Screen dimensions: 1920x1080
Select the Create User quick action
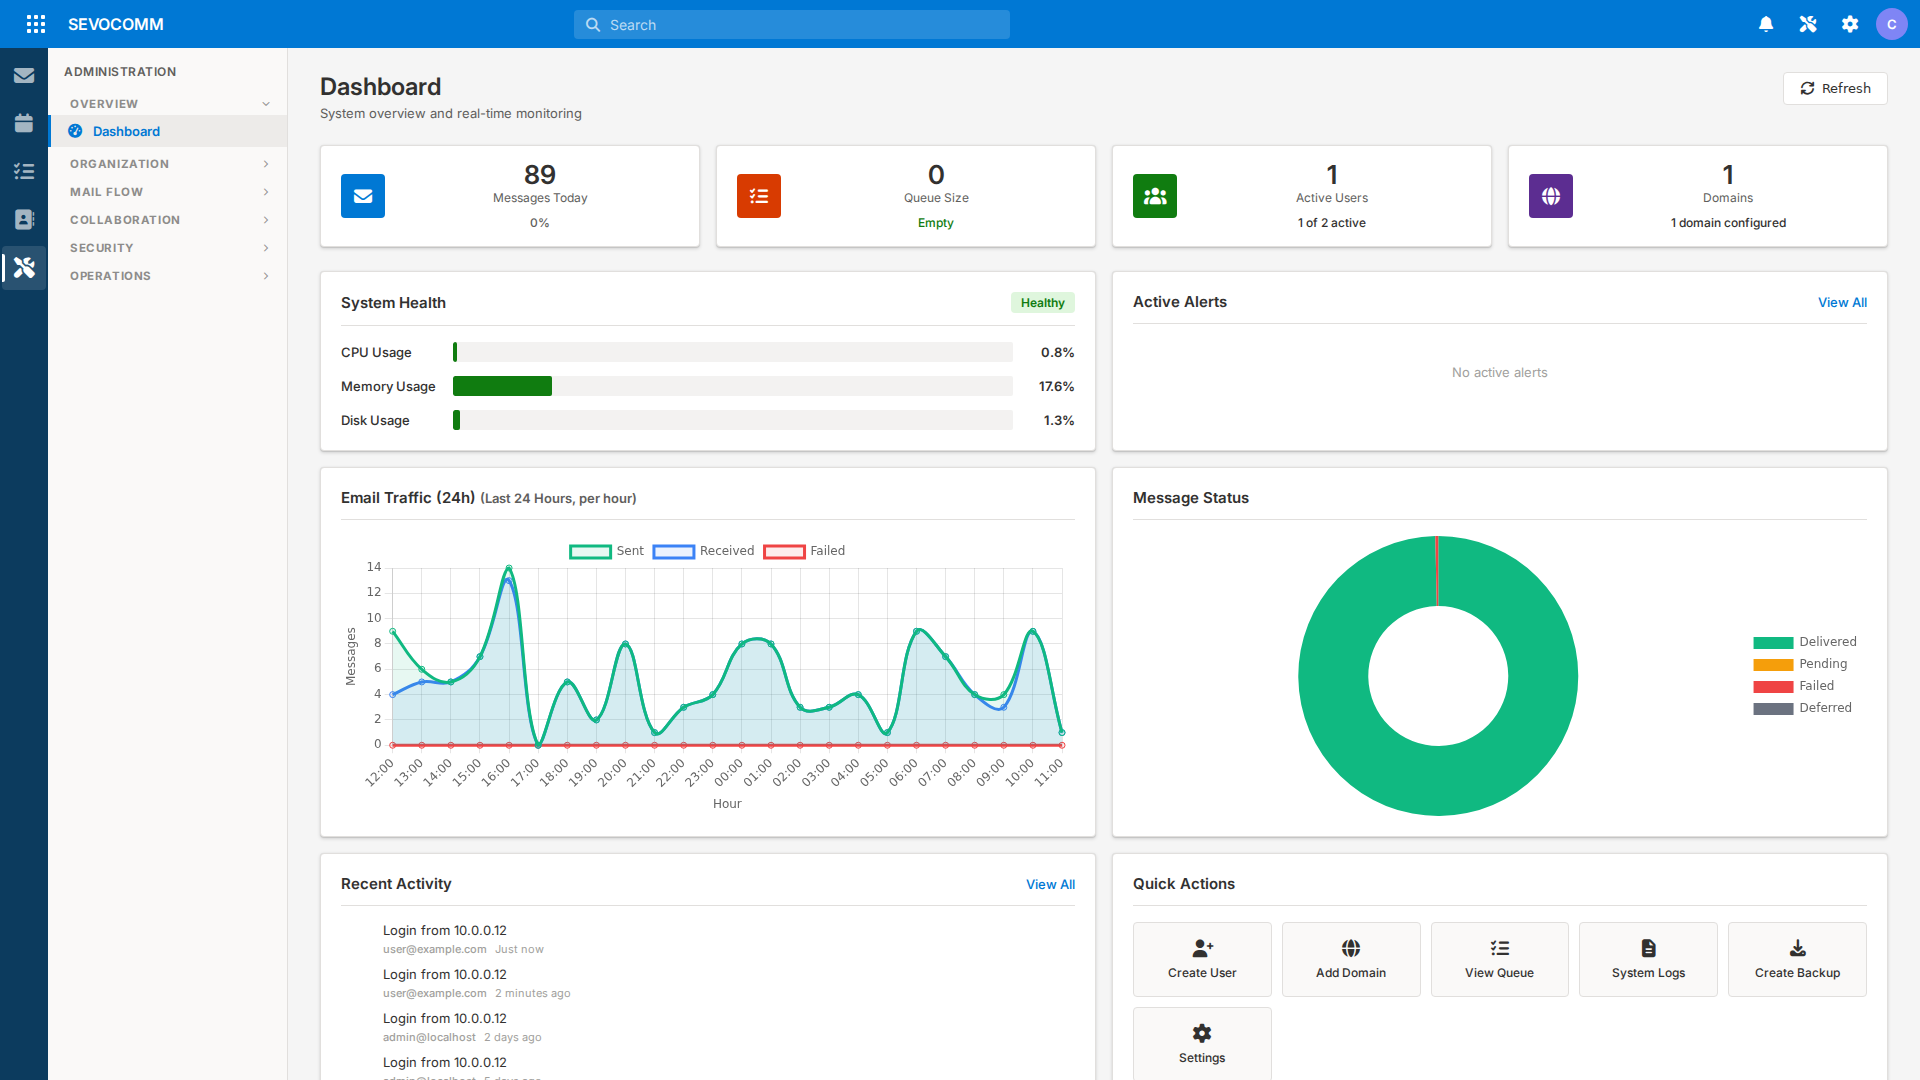click(x=1201, y=958)
